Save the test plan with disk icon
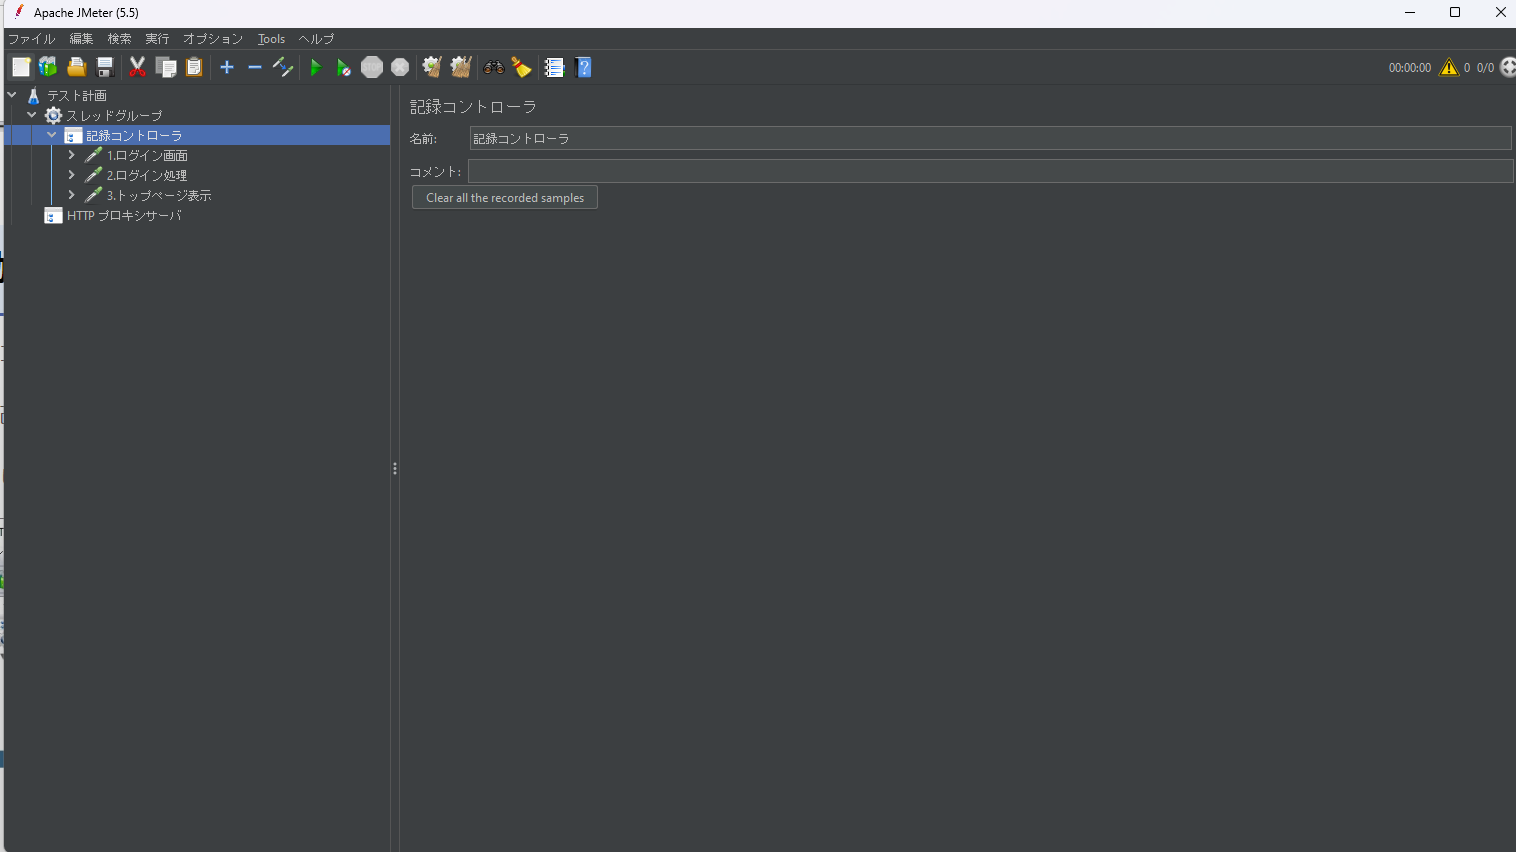 104,67
